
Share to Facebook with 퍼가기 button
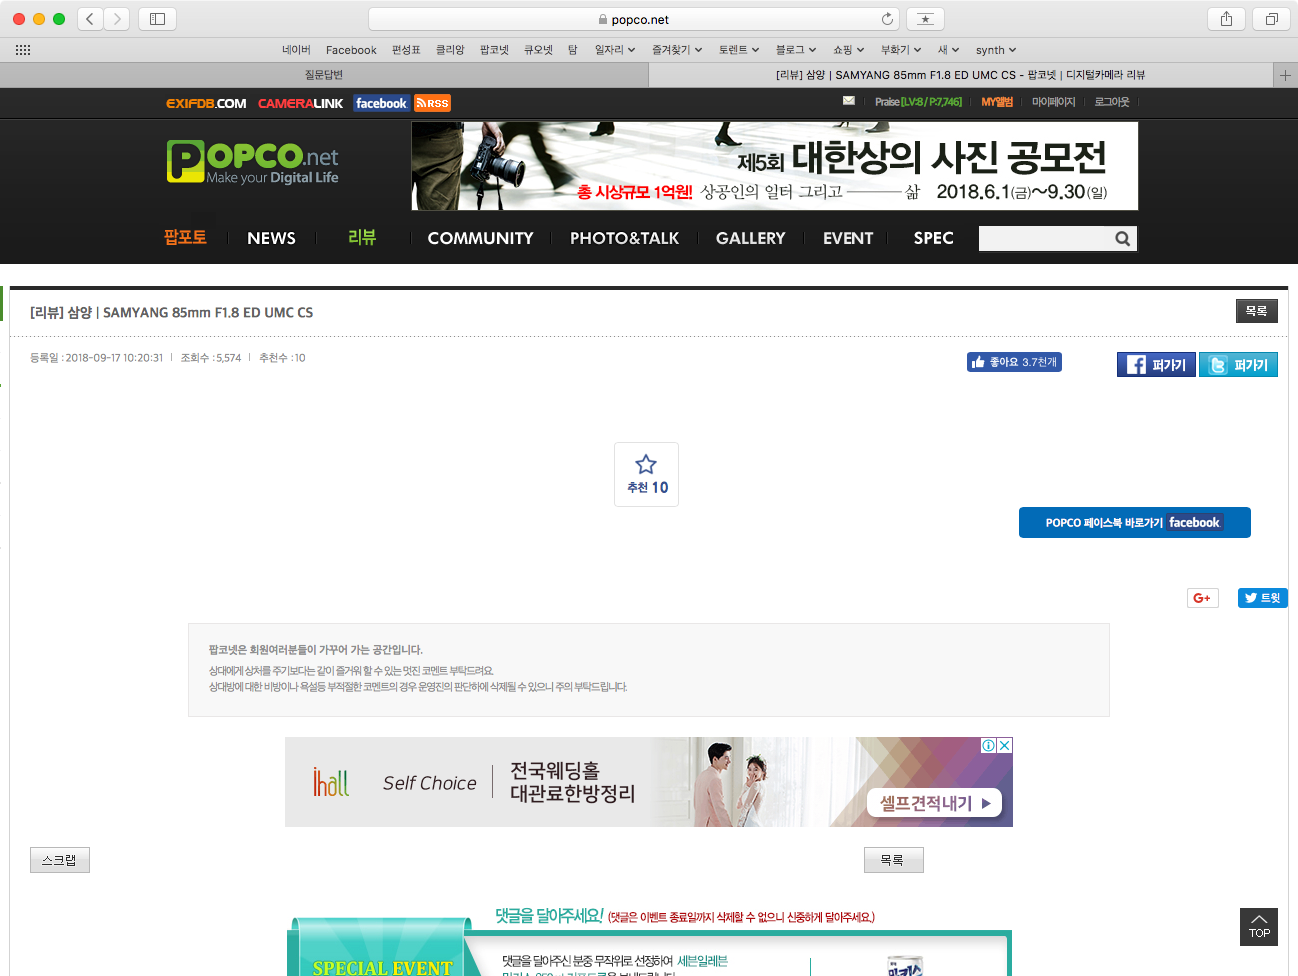click(1156, 365)
